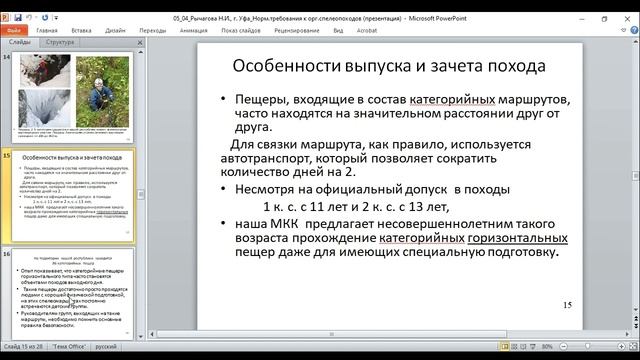Click the slide title Особенности выпуска и зачета похода
This screenshot has width=640, height=360.
389,66
